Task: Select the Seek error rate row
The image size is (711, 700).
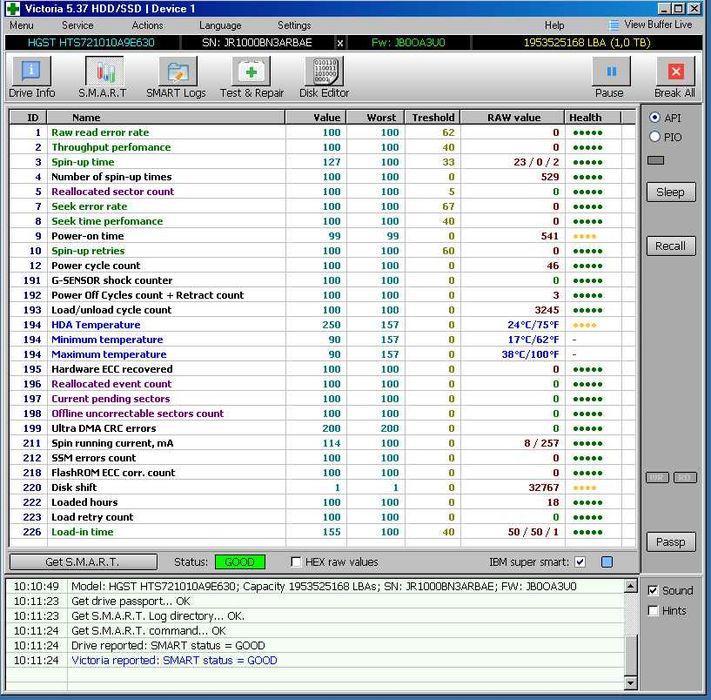Action: 322,206
